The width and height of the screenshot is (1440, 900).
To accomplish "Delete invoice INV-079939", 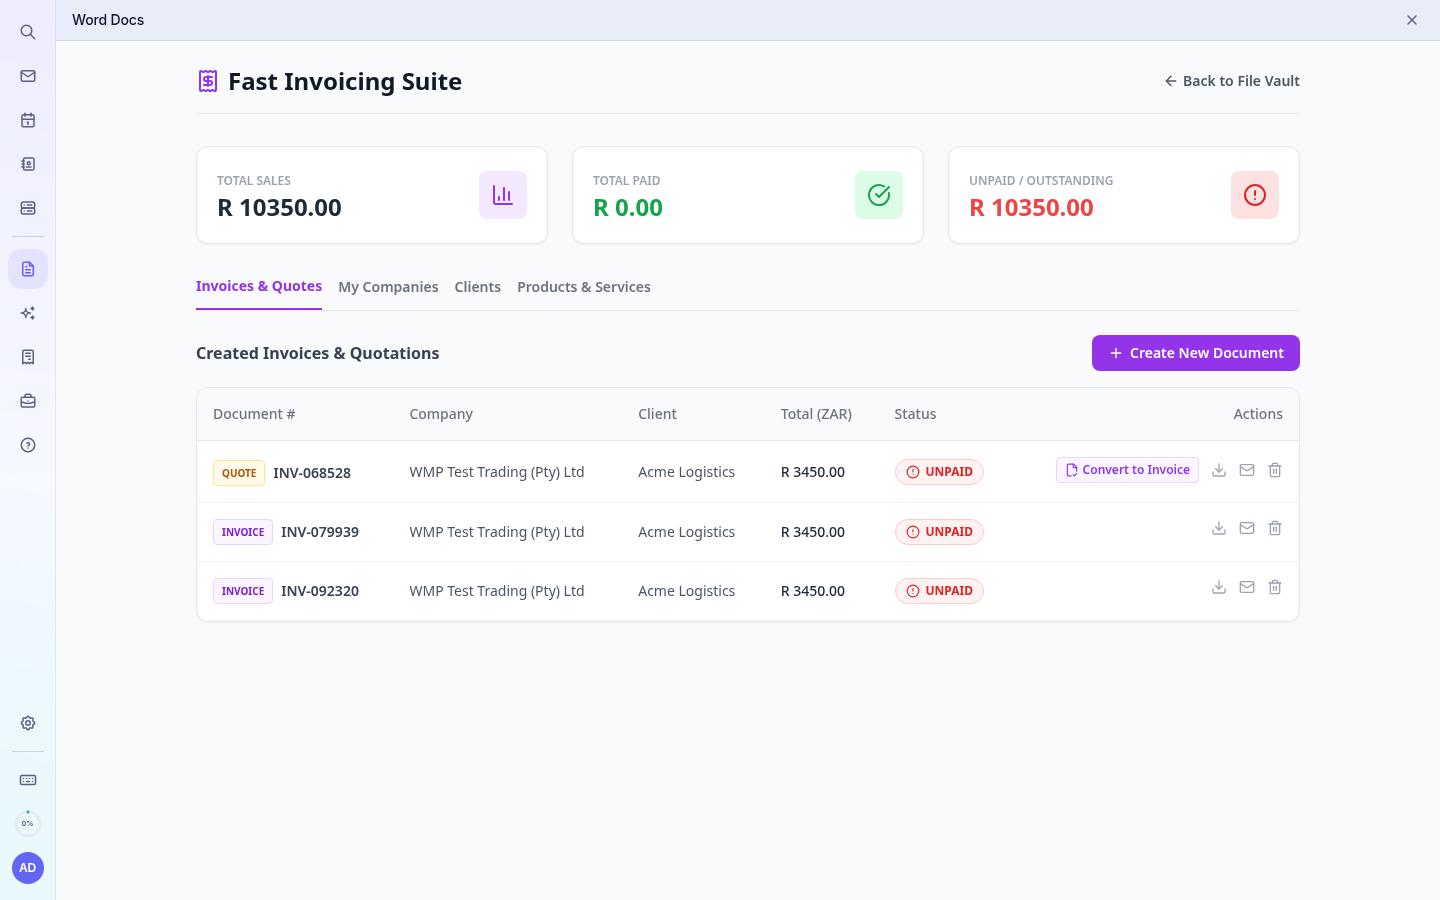I will coord(1275,528).
